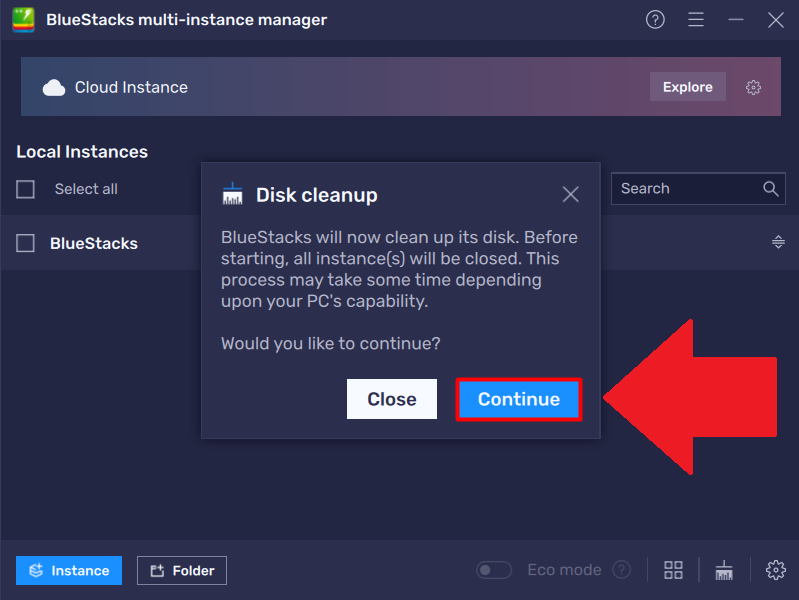The width and height of the screenshot is (799, 600).
Task: Click the Instance button to create new instance
Action: (69, 570)
